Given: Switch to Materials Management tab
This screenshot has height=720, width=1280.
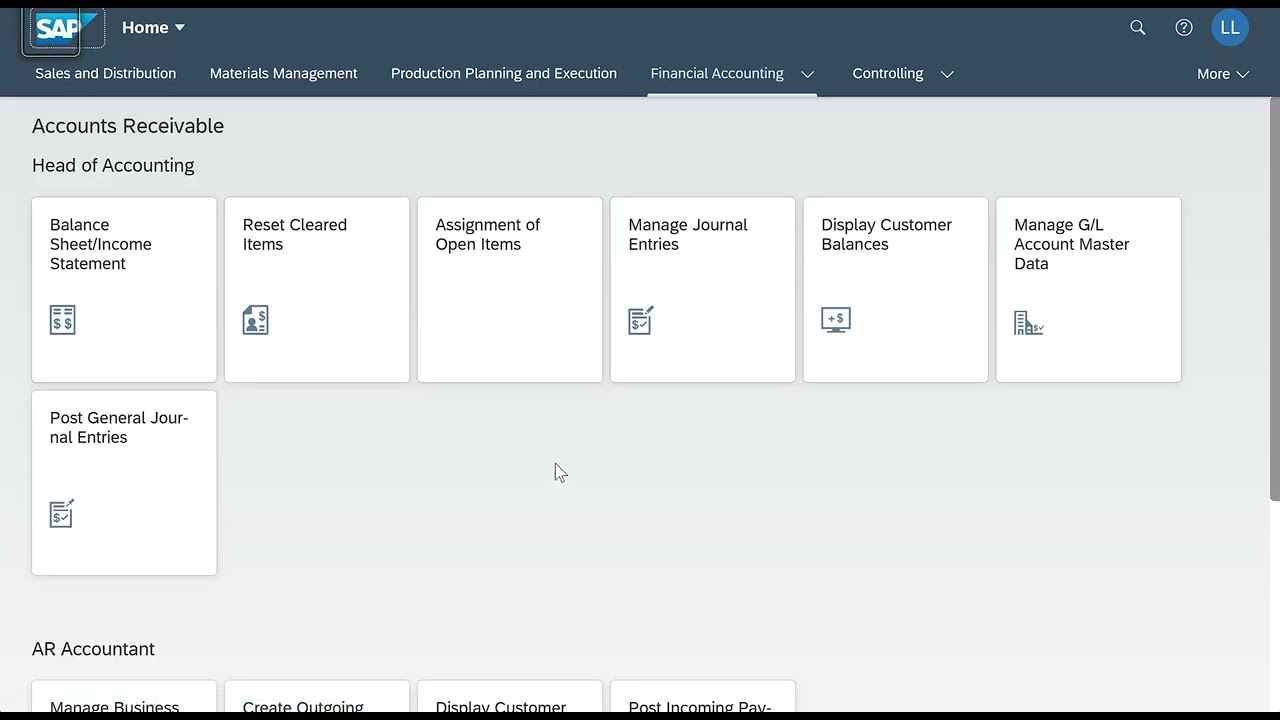Looking at the screenshot, I should click(x=283, y=73).
